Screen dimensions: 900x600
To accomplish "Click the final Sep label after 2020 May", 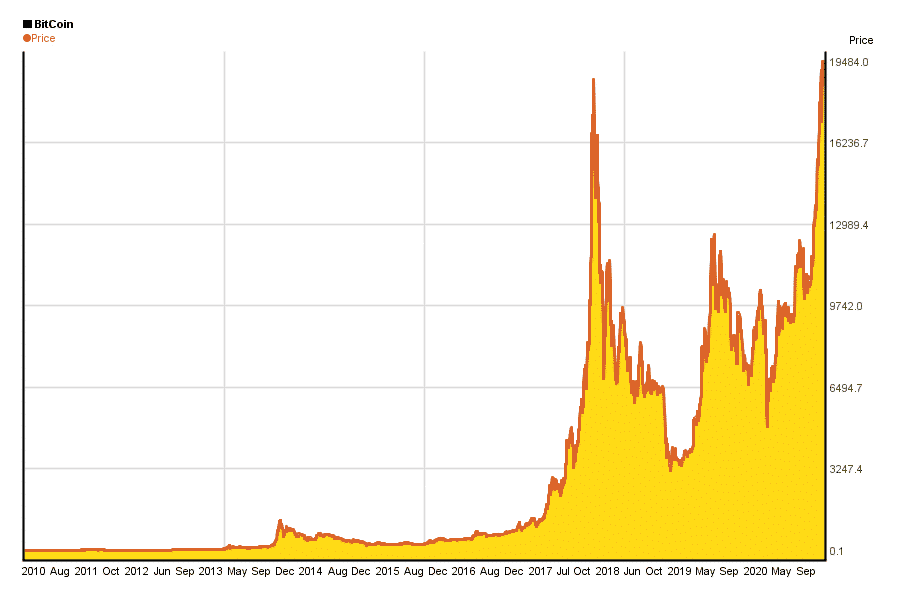I will click(806, 571).
